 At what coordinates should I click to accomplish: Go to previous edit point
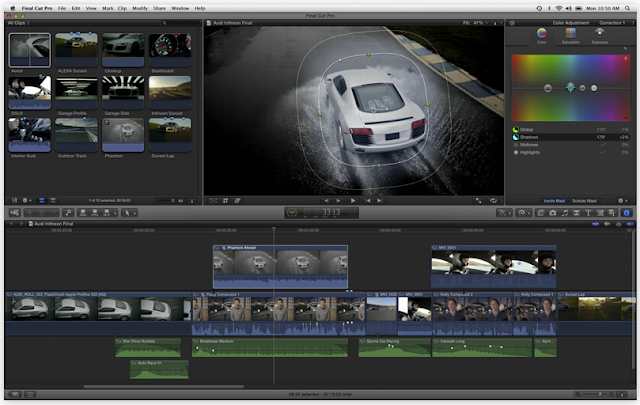point(368,201)
